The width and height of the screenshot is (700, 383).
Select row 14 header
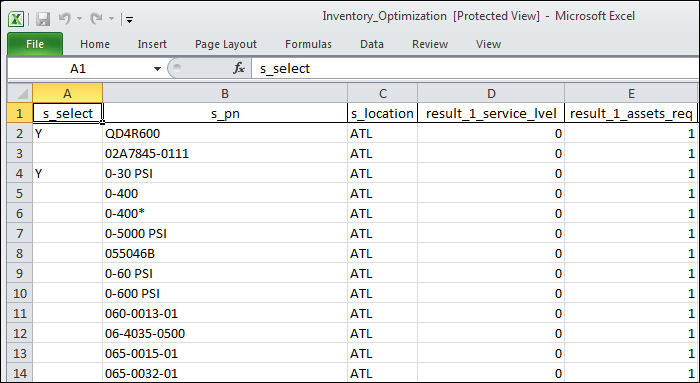click(20, 373)
